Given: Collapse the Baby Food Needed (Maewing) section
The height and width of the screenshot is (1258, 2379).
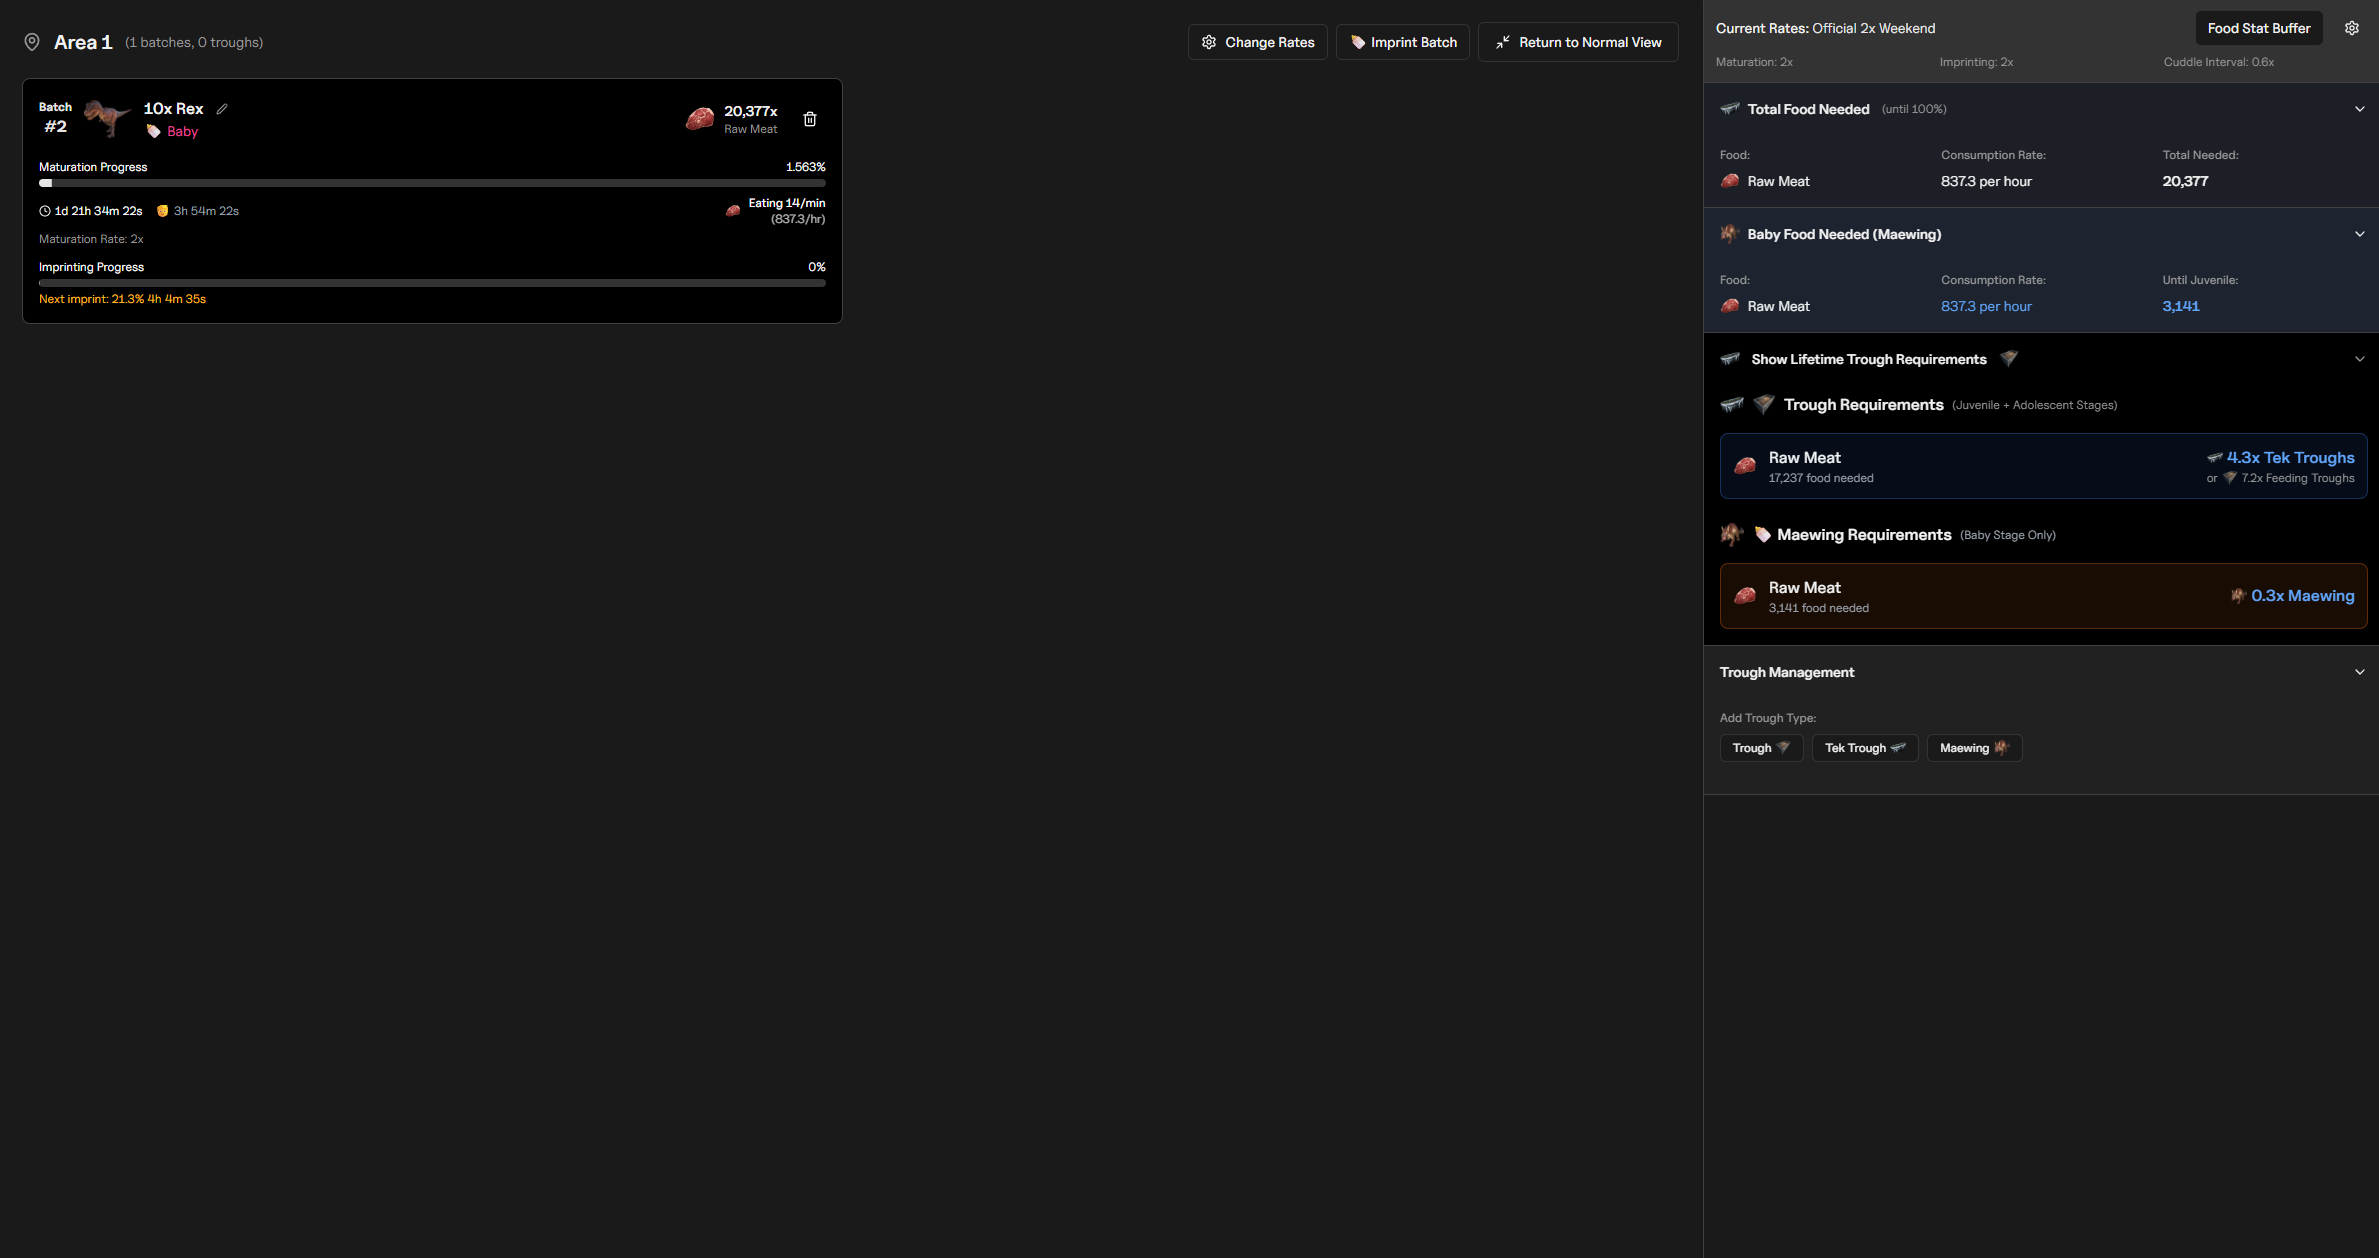Looking at the screenshot, I should 2360,234.
